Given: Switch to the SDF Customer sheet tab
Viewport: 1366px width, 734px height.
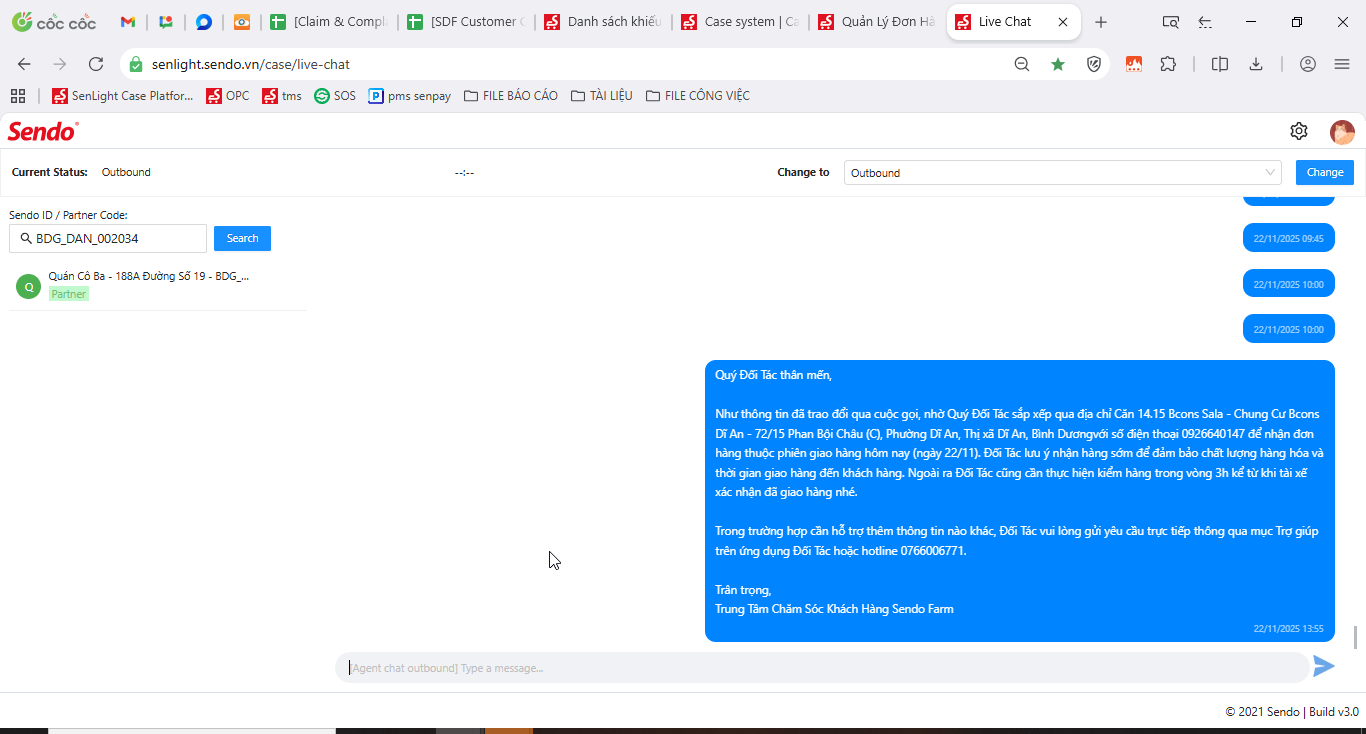Looking at the screenshot, I should pyautogui.click(x=466, y=22).
